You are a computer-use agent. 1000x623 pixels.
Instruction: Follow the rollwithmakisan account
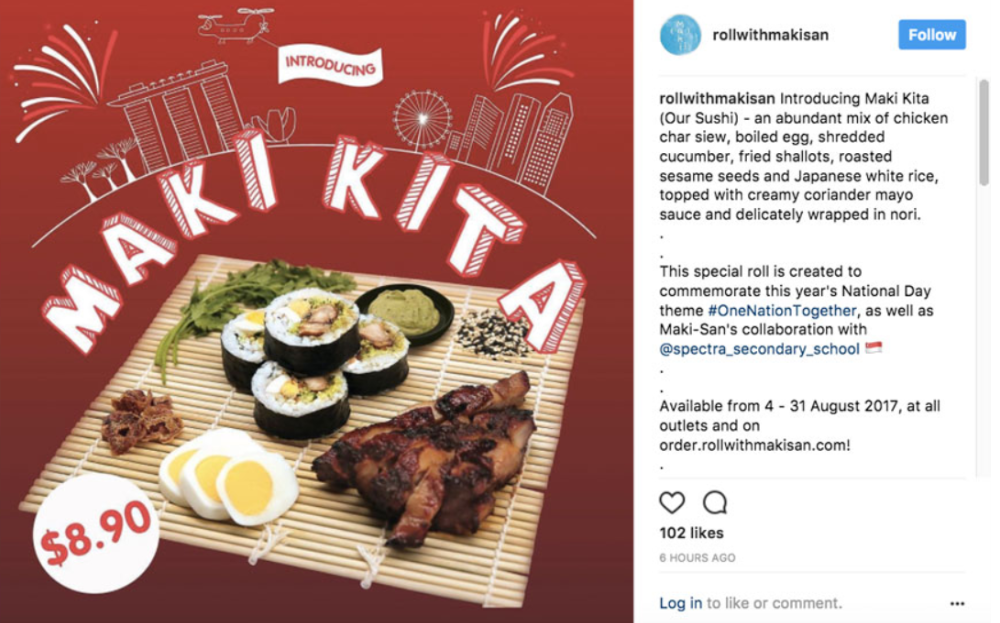pos(932,34)
